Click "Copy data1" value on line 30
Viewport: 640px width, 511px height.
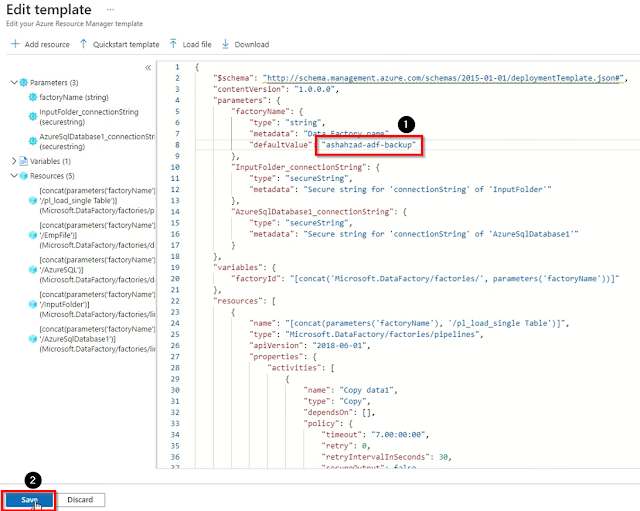pyautogui.click(x=367, y=390)
